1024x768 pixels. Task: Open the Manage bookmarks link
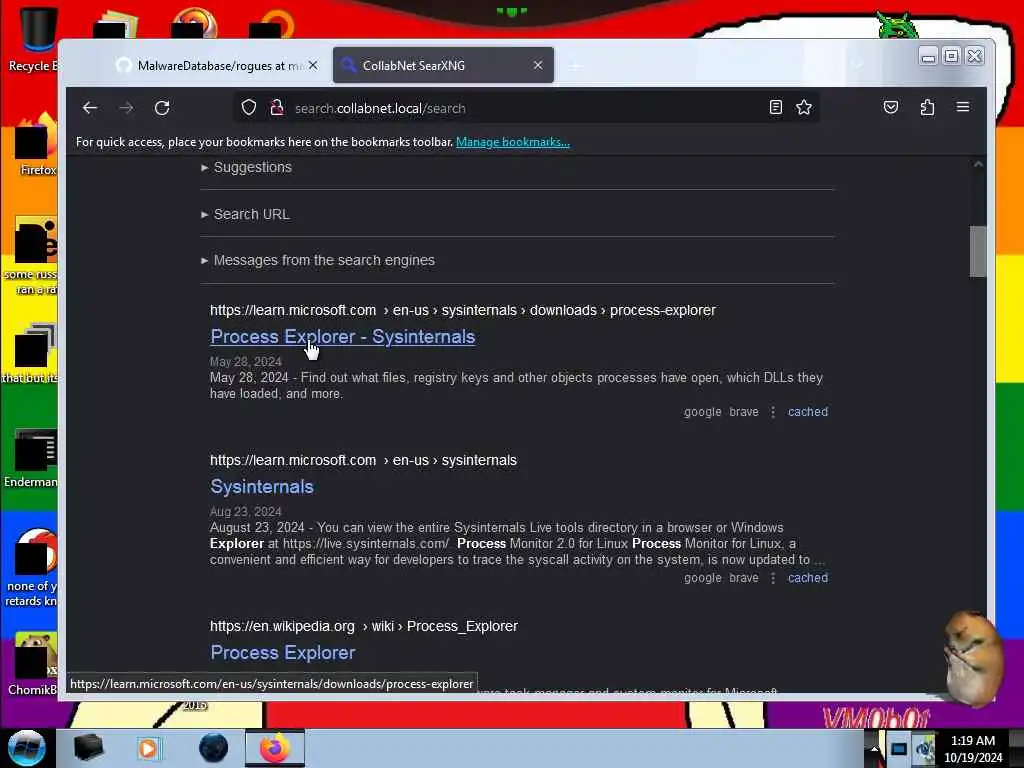513,142
